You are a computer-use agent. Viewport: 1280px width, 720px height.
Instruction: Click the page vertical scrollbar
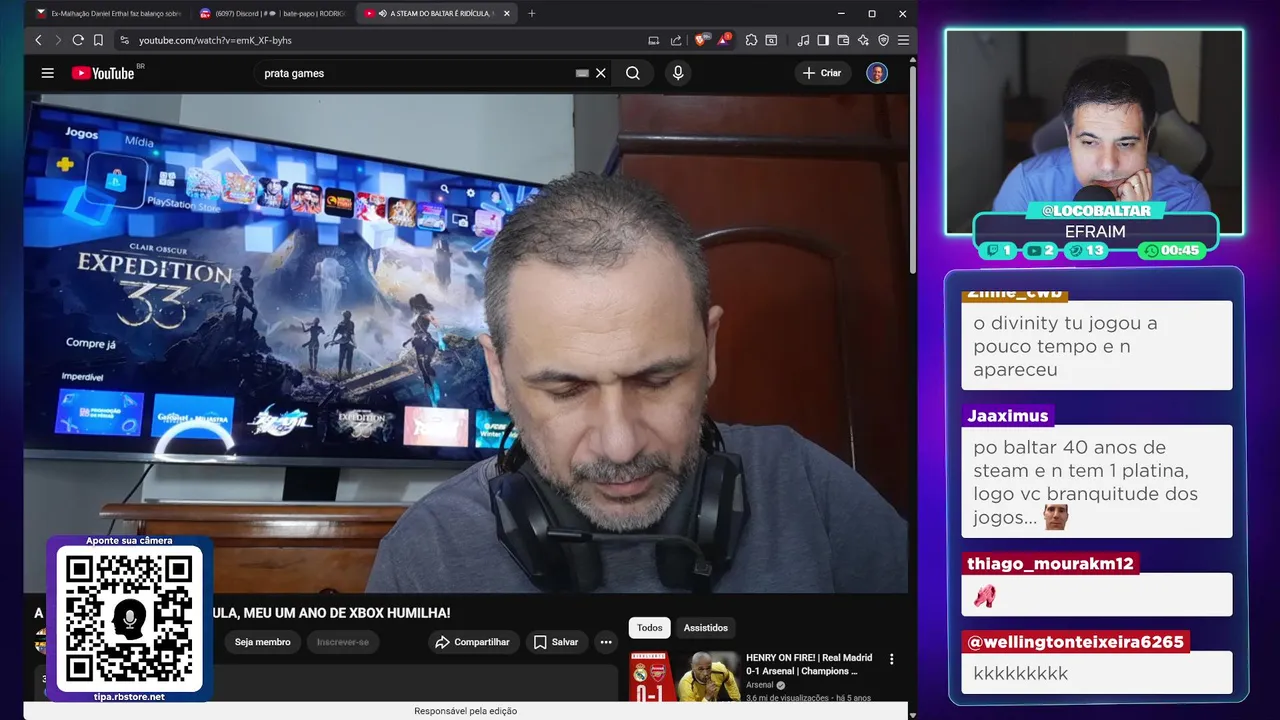click(913, 170)
